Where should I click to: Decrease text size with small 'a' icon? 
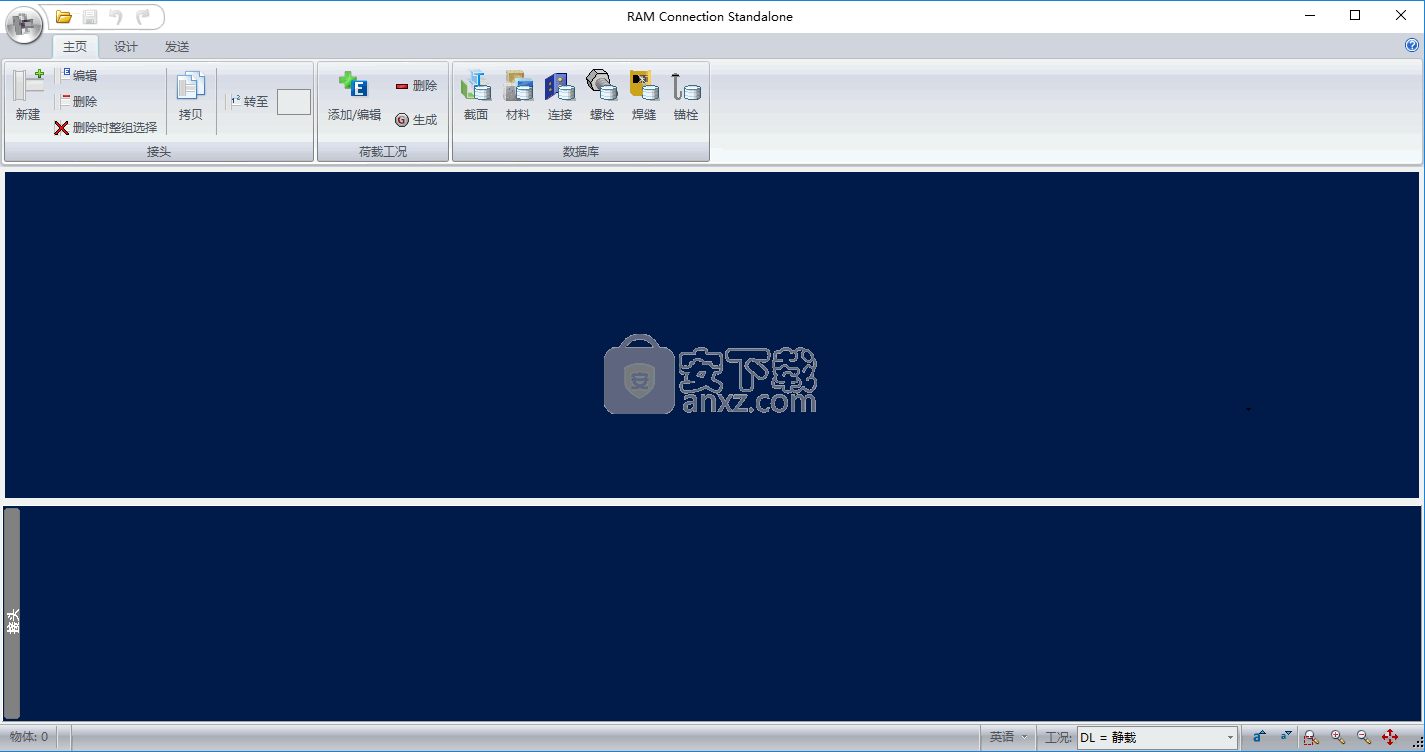pyautogui.click(x=1286, y=737)
